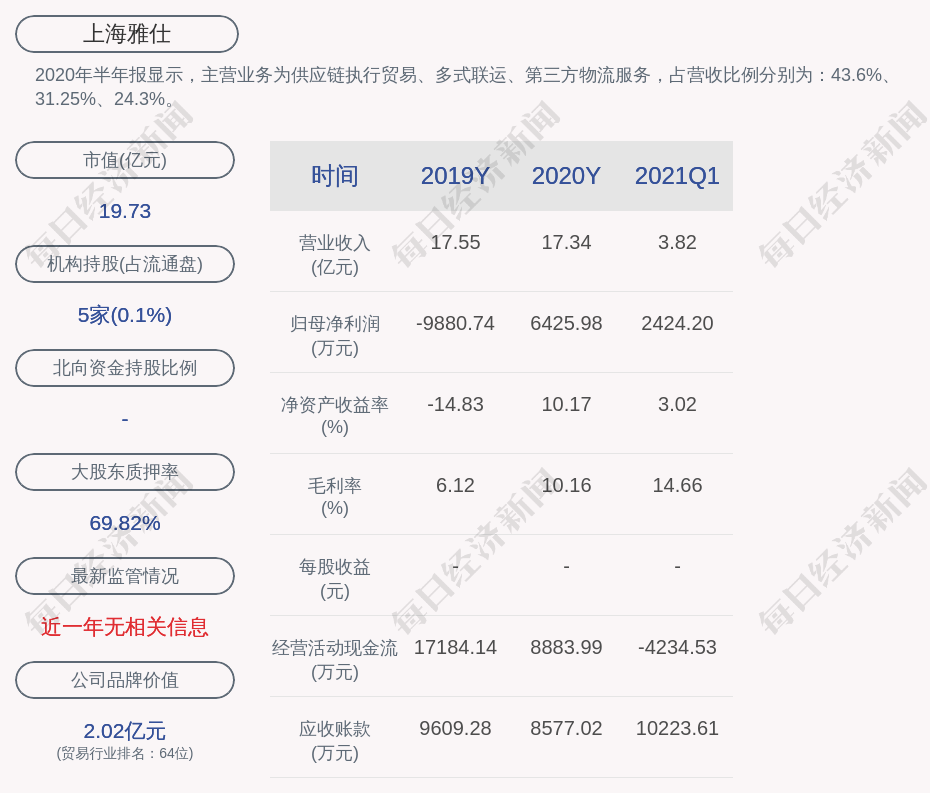Image resolution: width=930 pixels, height=793 pixels.
Task: Click the 应收账款(万元) row label
Action: (x=335, y=740)
